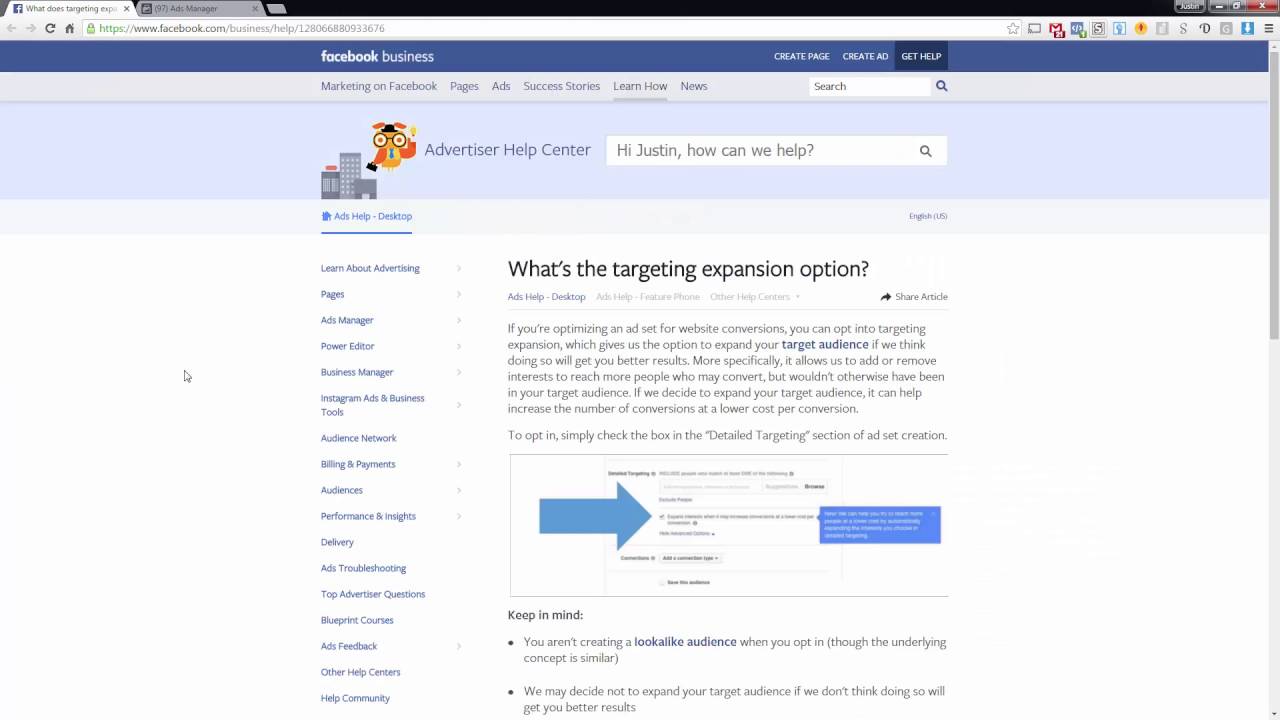Screen dimensions: 1280x720
Task: Open the English (US) language selector
Action: click(928, 216)
